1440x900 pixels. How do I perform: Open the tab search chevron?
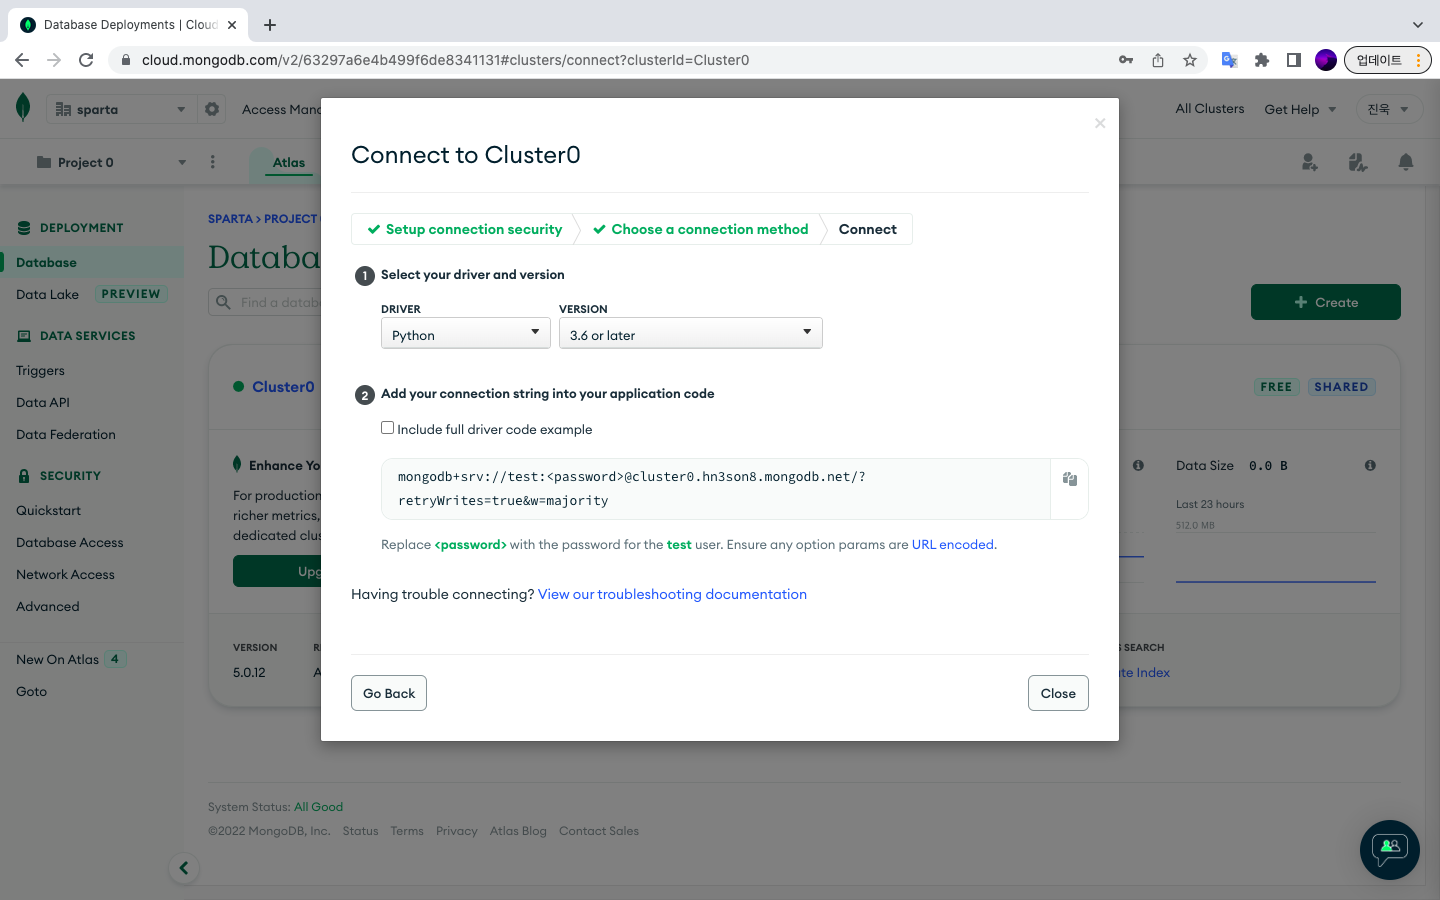[1417, 24]
